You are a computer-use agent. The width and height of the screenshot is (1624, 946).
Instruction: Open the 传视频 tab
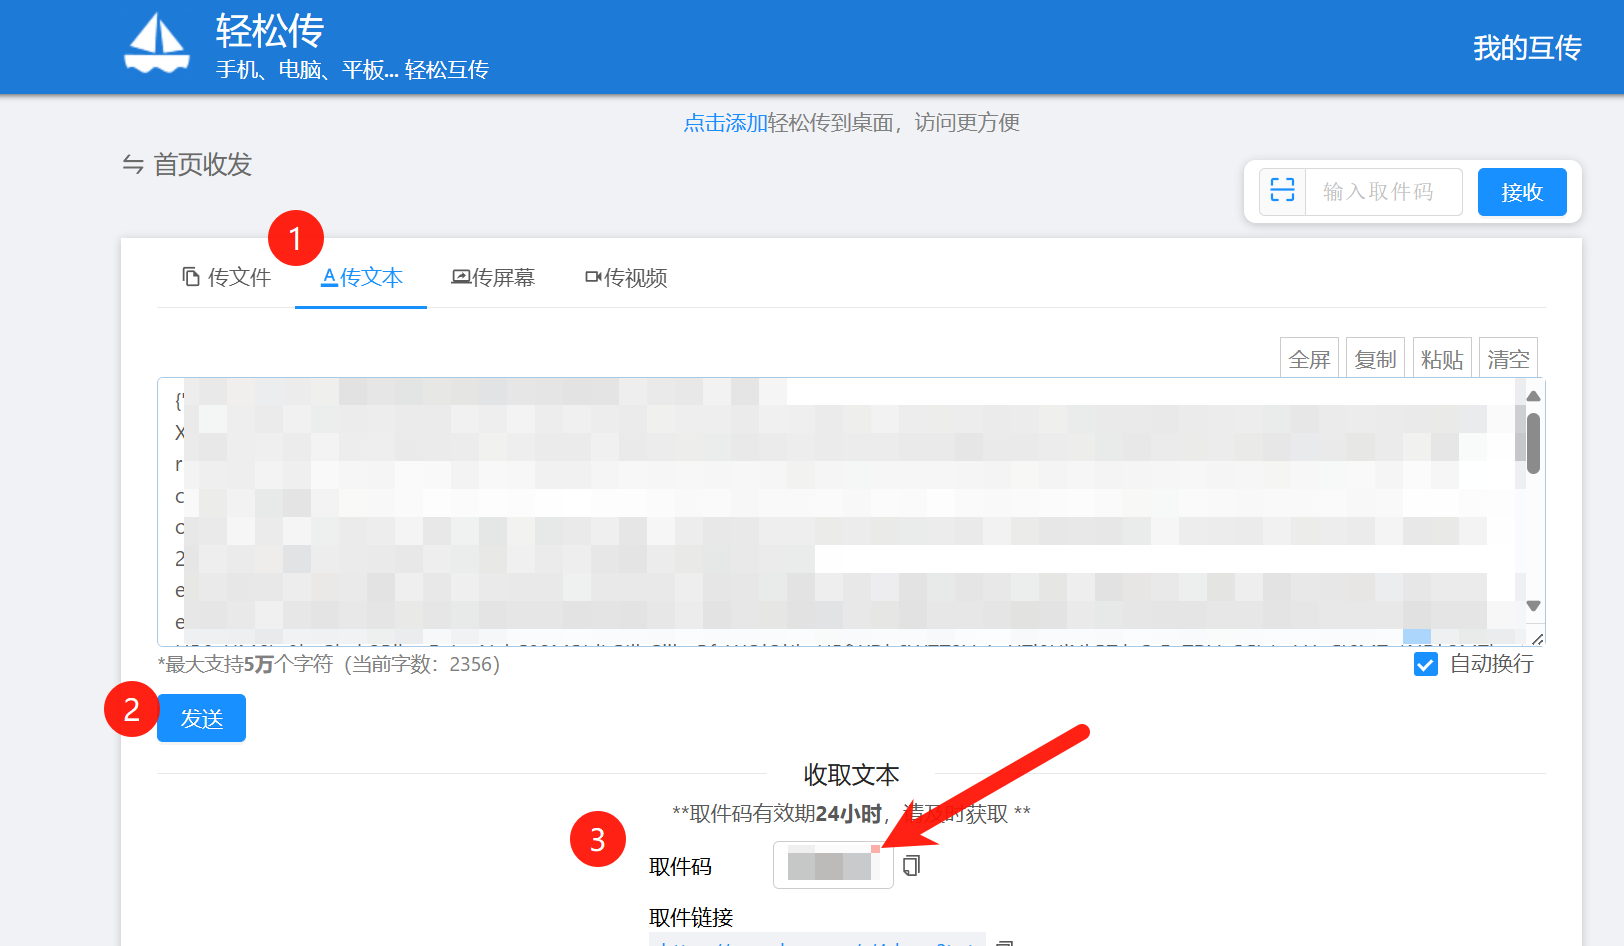626,277
